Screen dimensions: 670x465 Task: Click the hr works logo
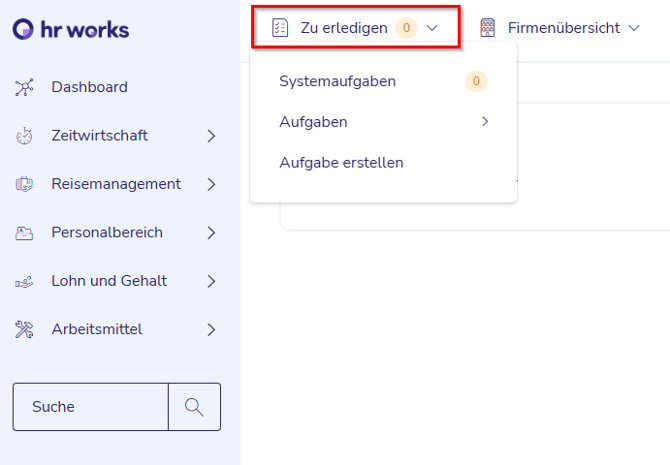pos(70,30)
